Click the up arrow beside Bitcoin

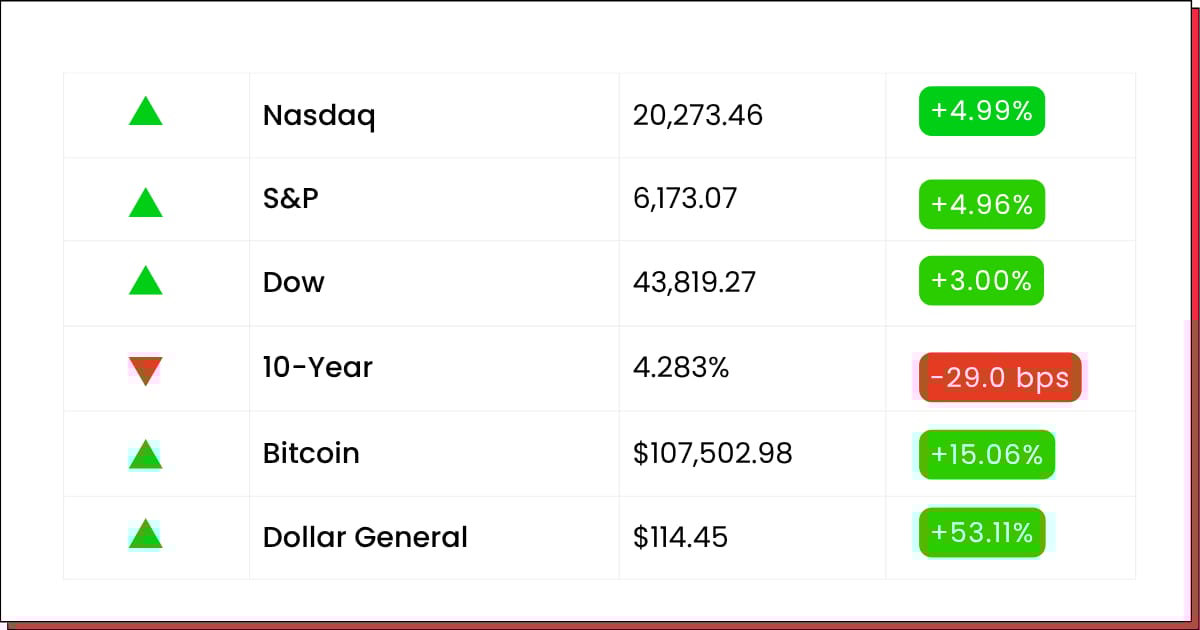pyautogui.click(x=145, y=454)
